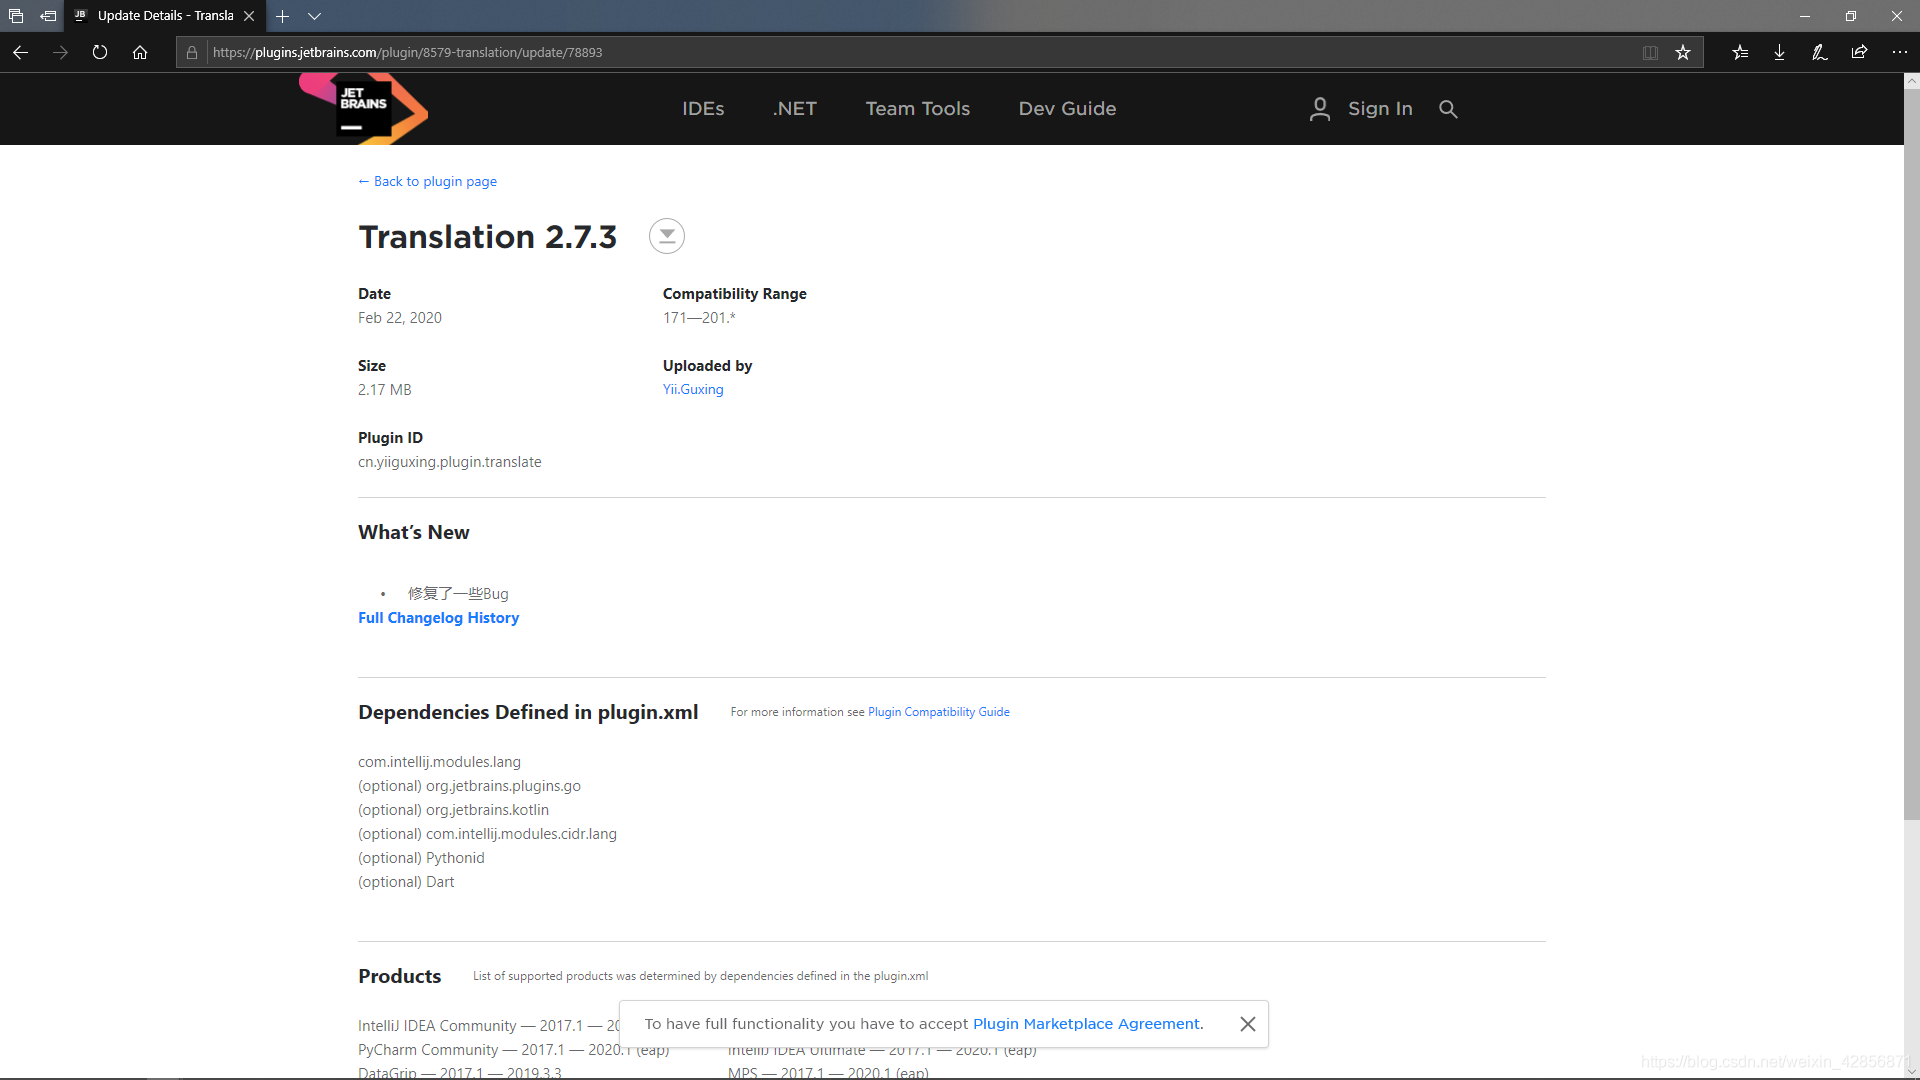Toggle reading view icon in address bar

tap(1650, 53)
